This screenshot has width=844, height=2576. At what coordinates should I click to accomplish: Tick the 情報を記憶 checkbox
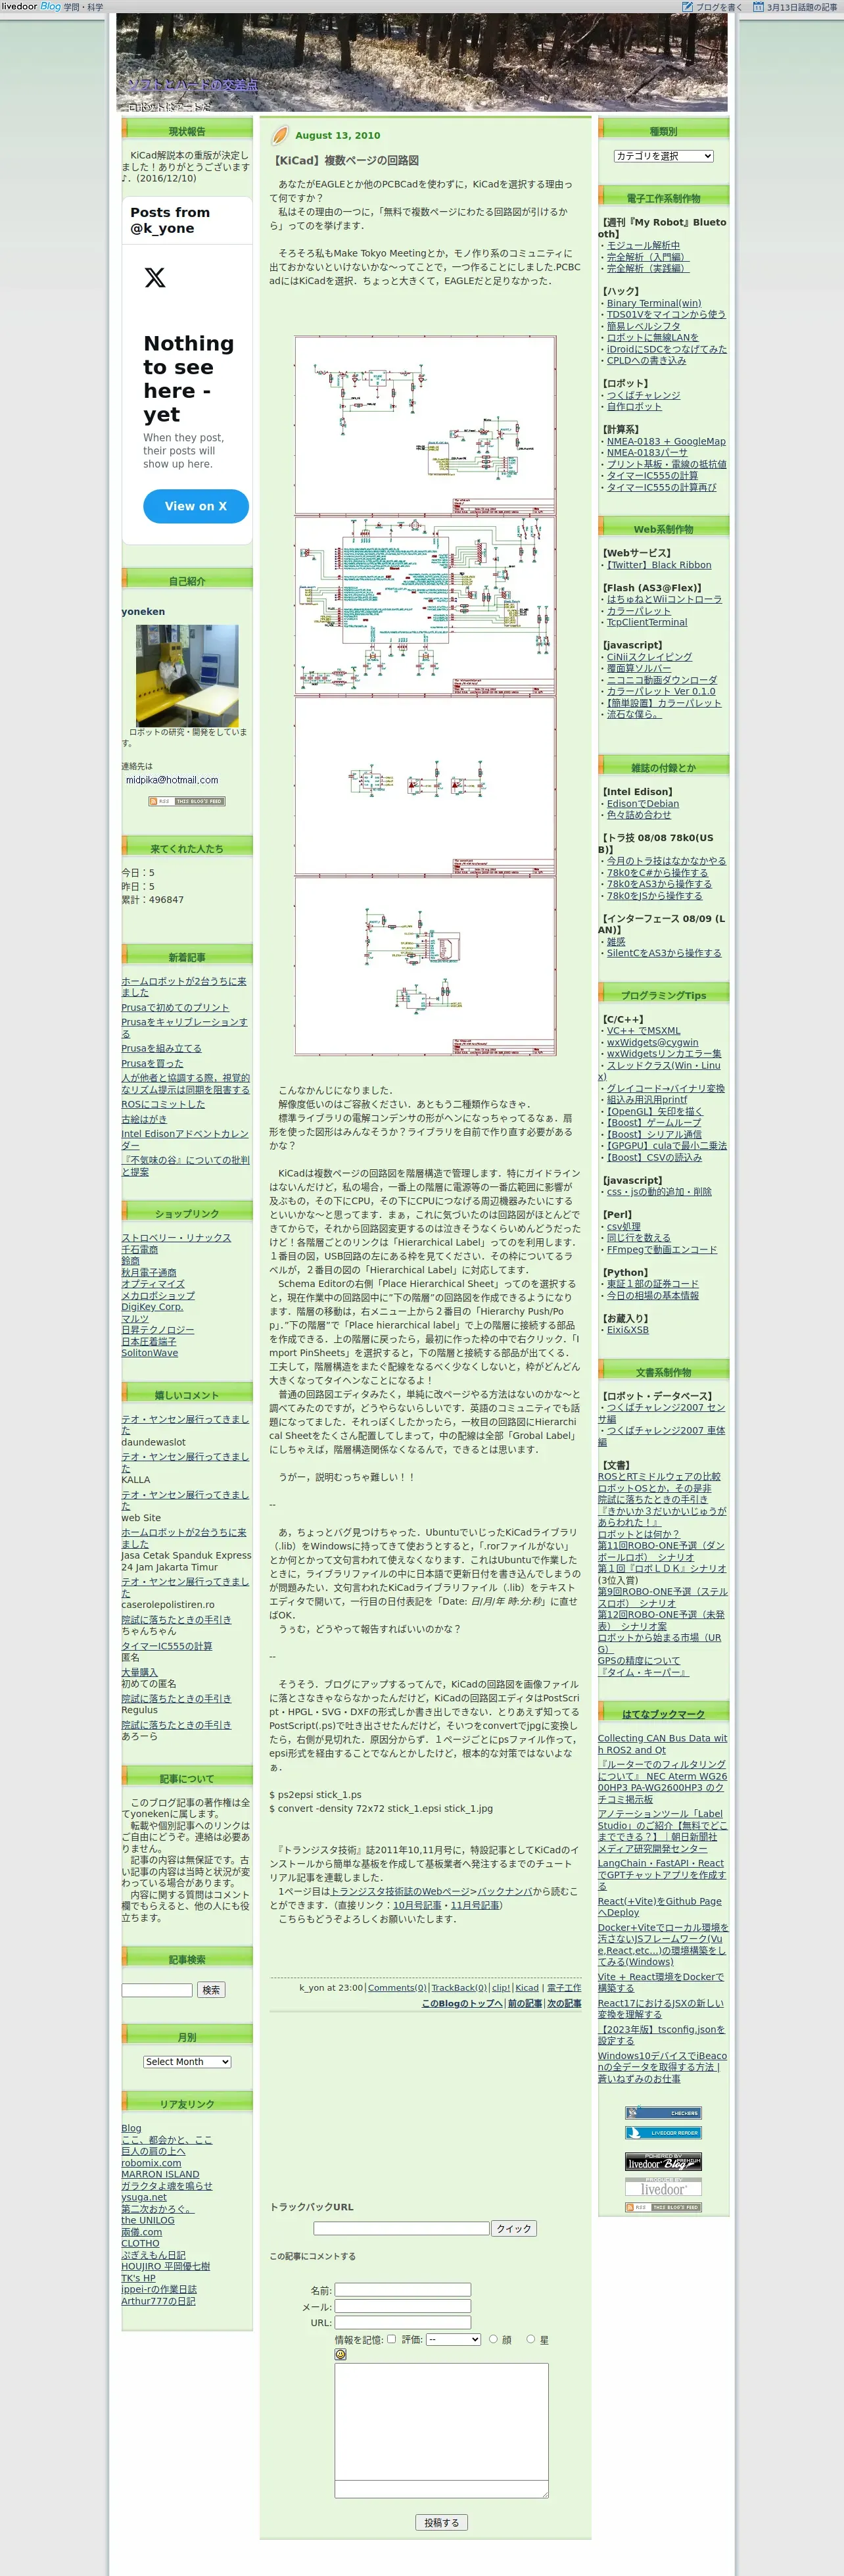point(391,2339)
